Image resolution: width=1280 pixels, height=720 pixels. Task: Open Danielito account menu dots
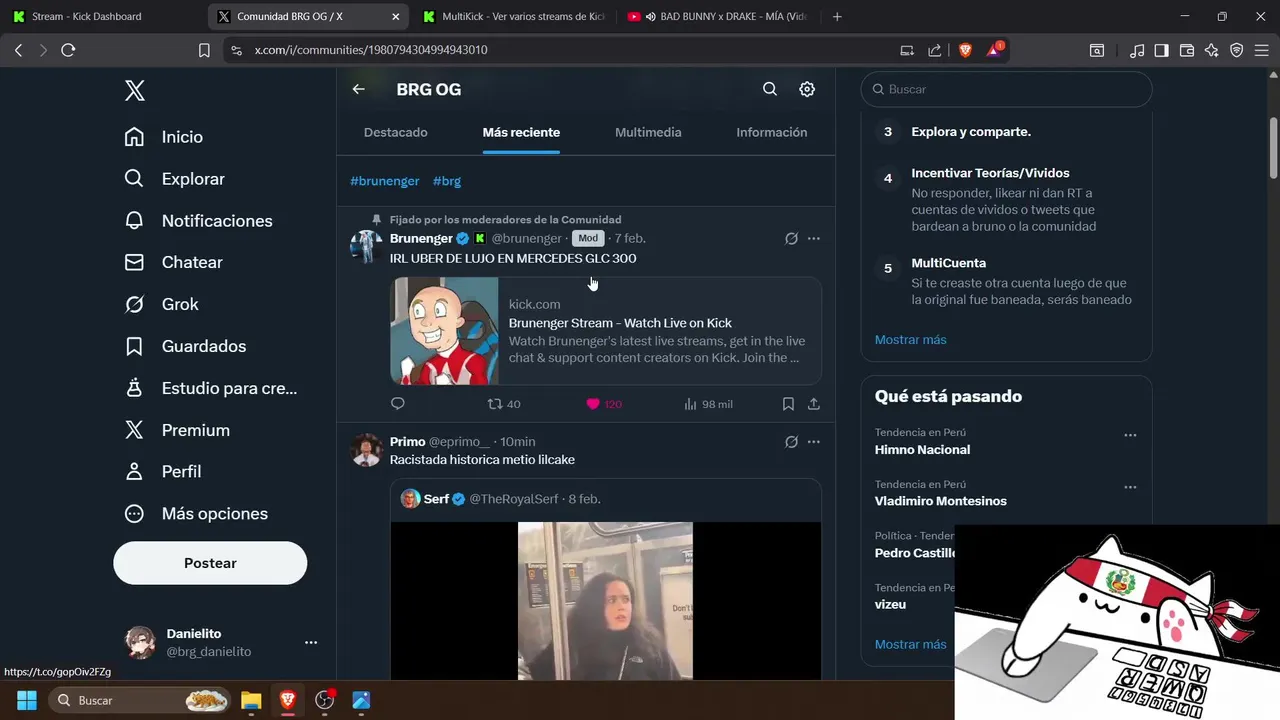coord(311,642)
